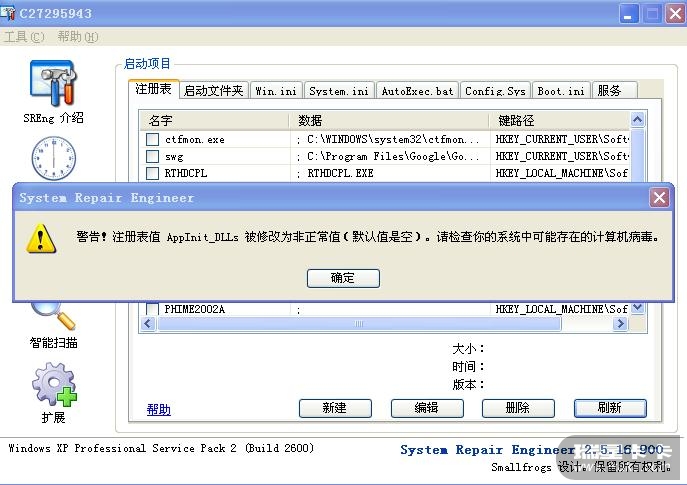Close the C27295943 main window
Screen dimensions: 687x485
point(675,14)
